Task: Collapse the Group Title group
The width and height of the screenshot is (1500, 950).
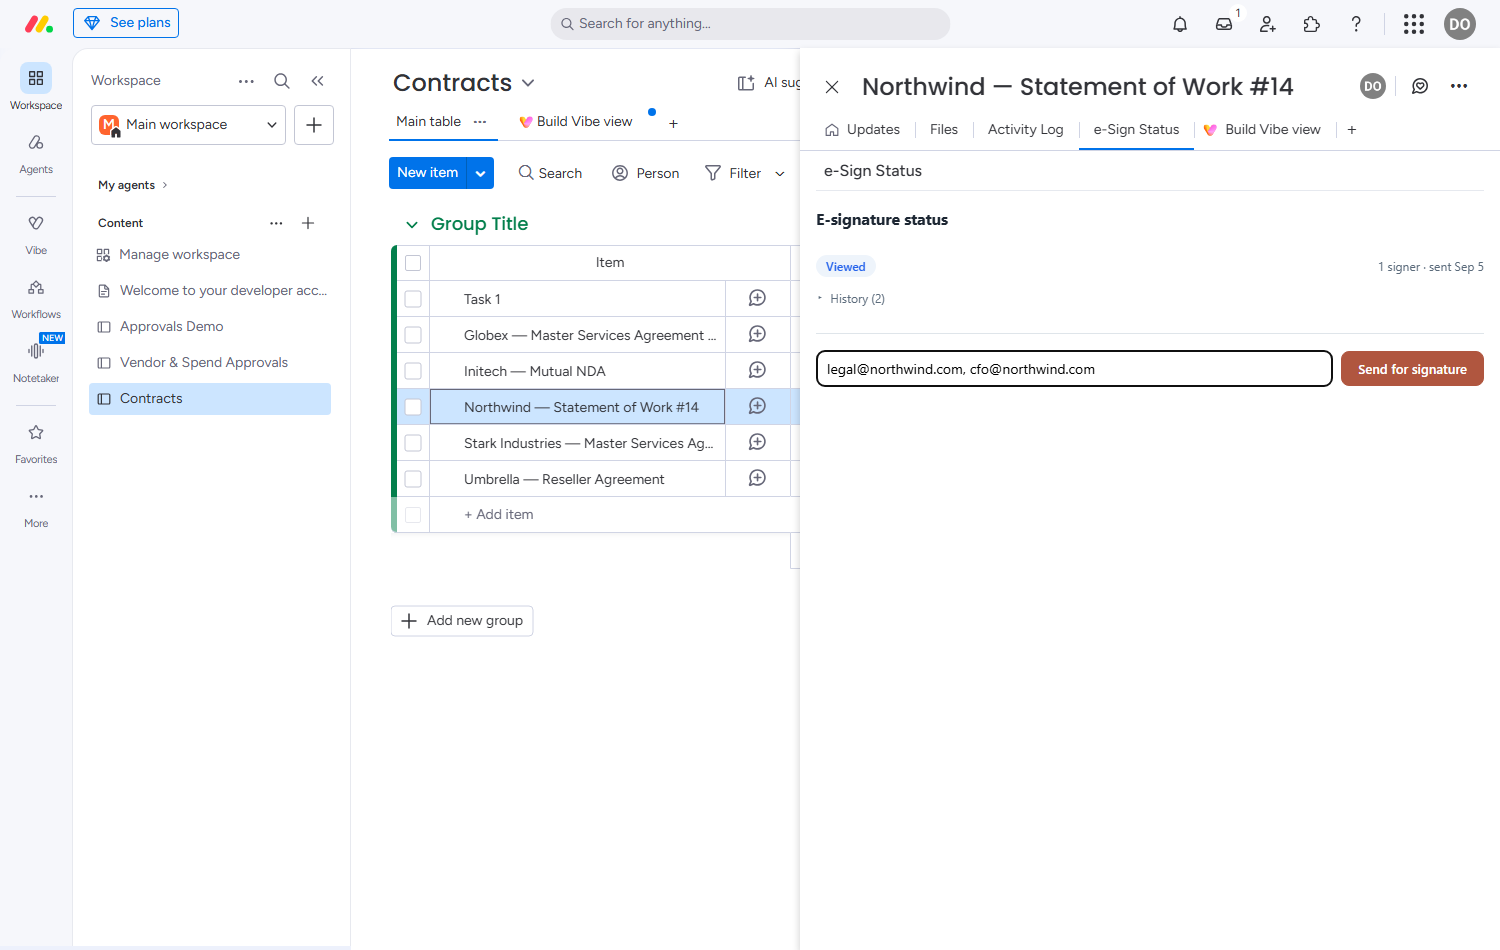Action: click(x=412, y=225)
